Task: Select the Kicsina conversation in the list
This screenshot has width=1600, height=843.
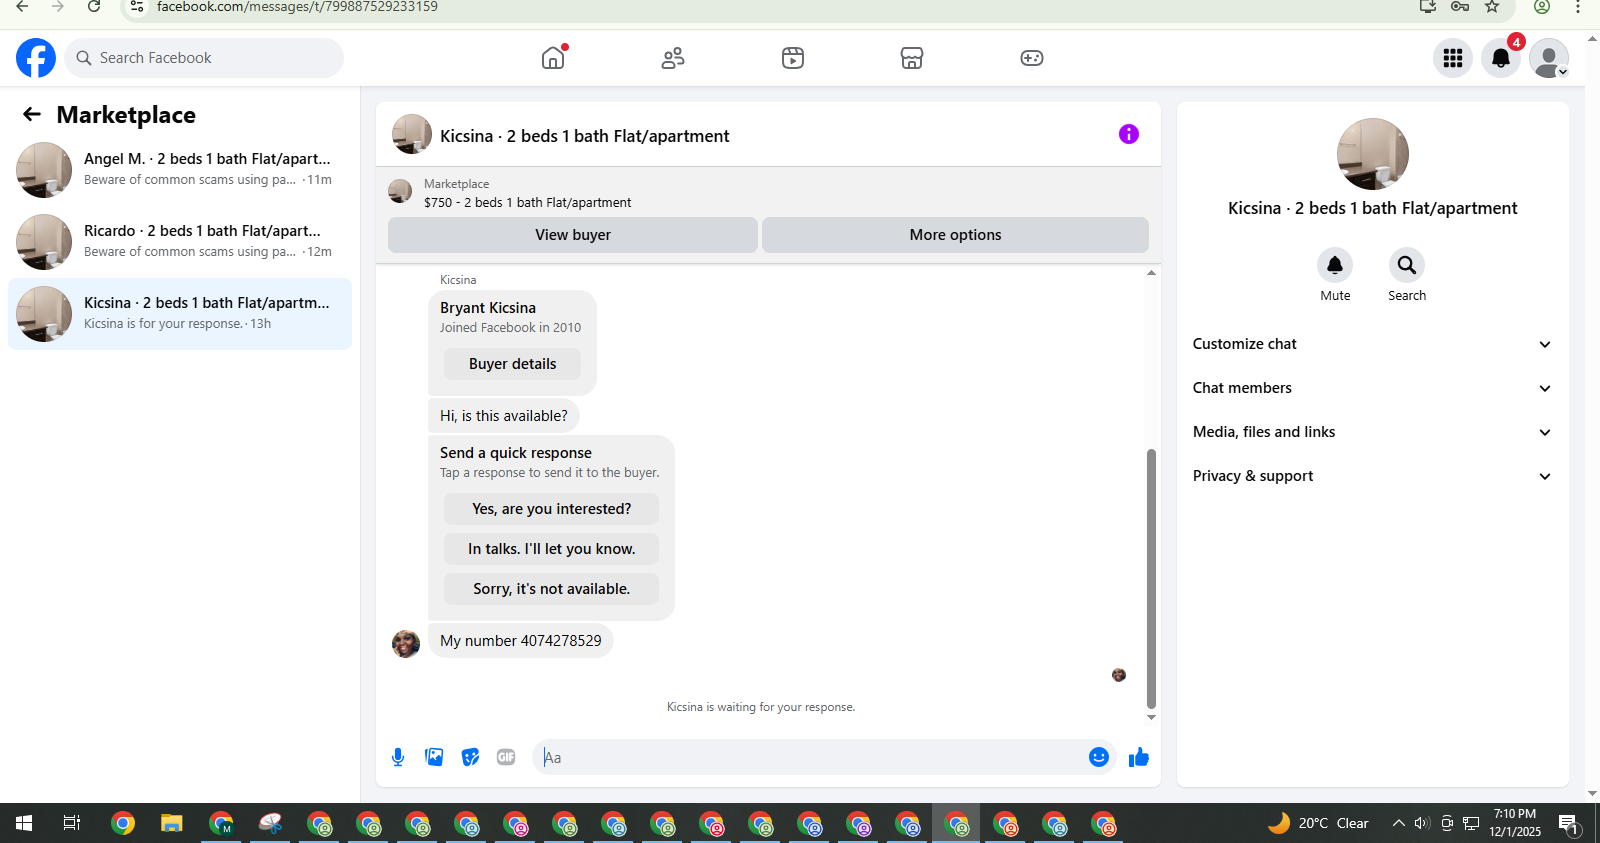Action: 180,314
